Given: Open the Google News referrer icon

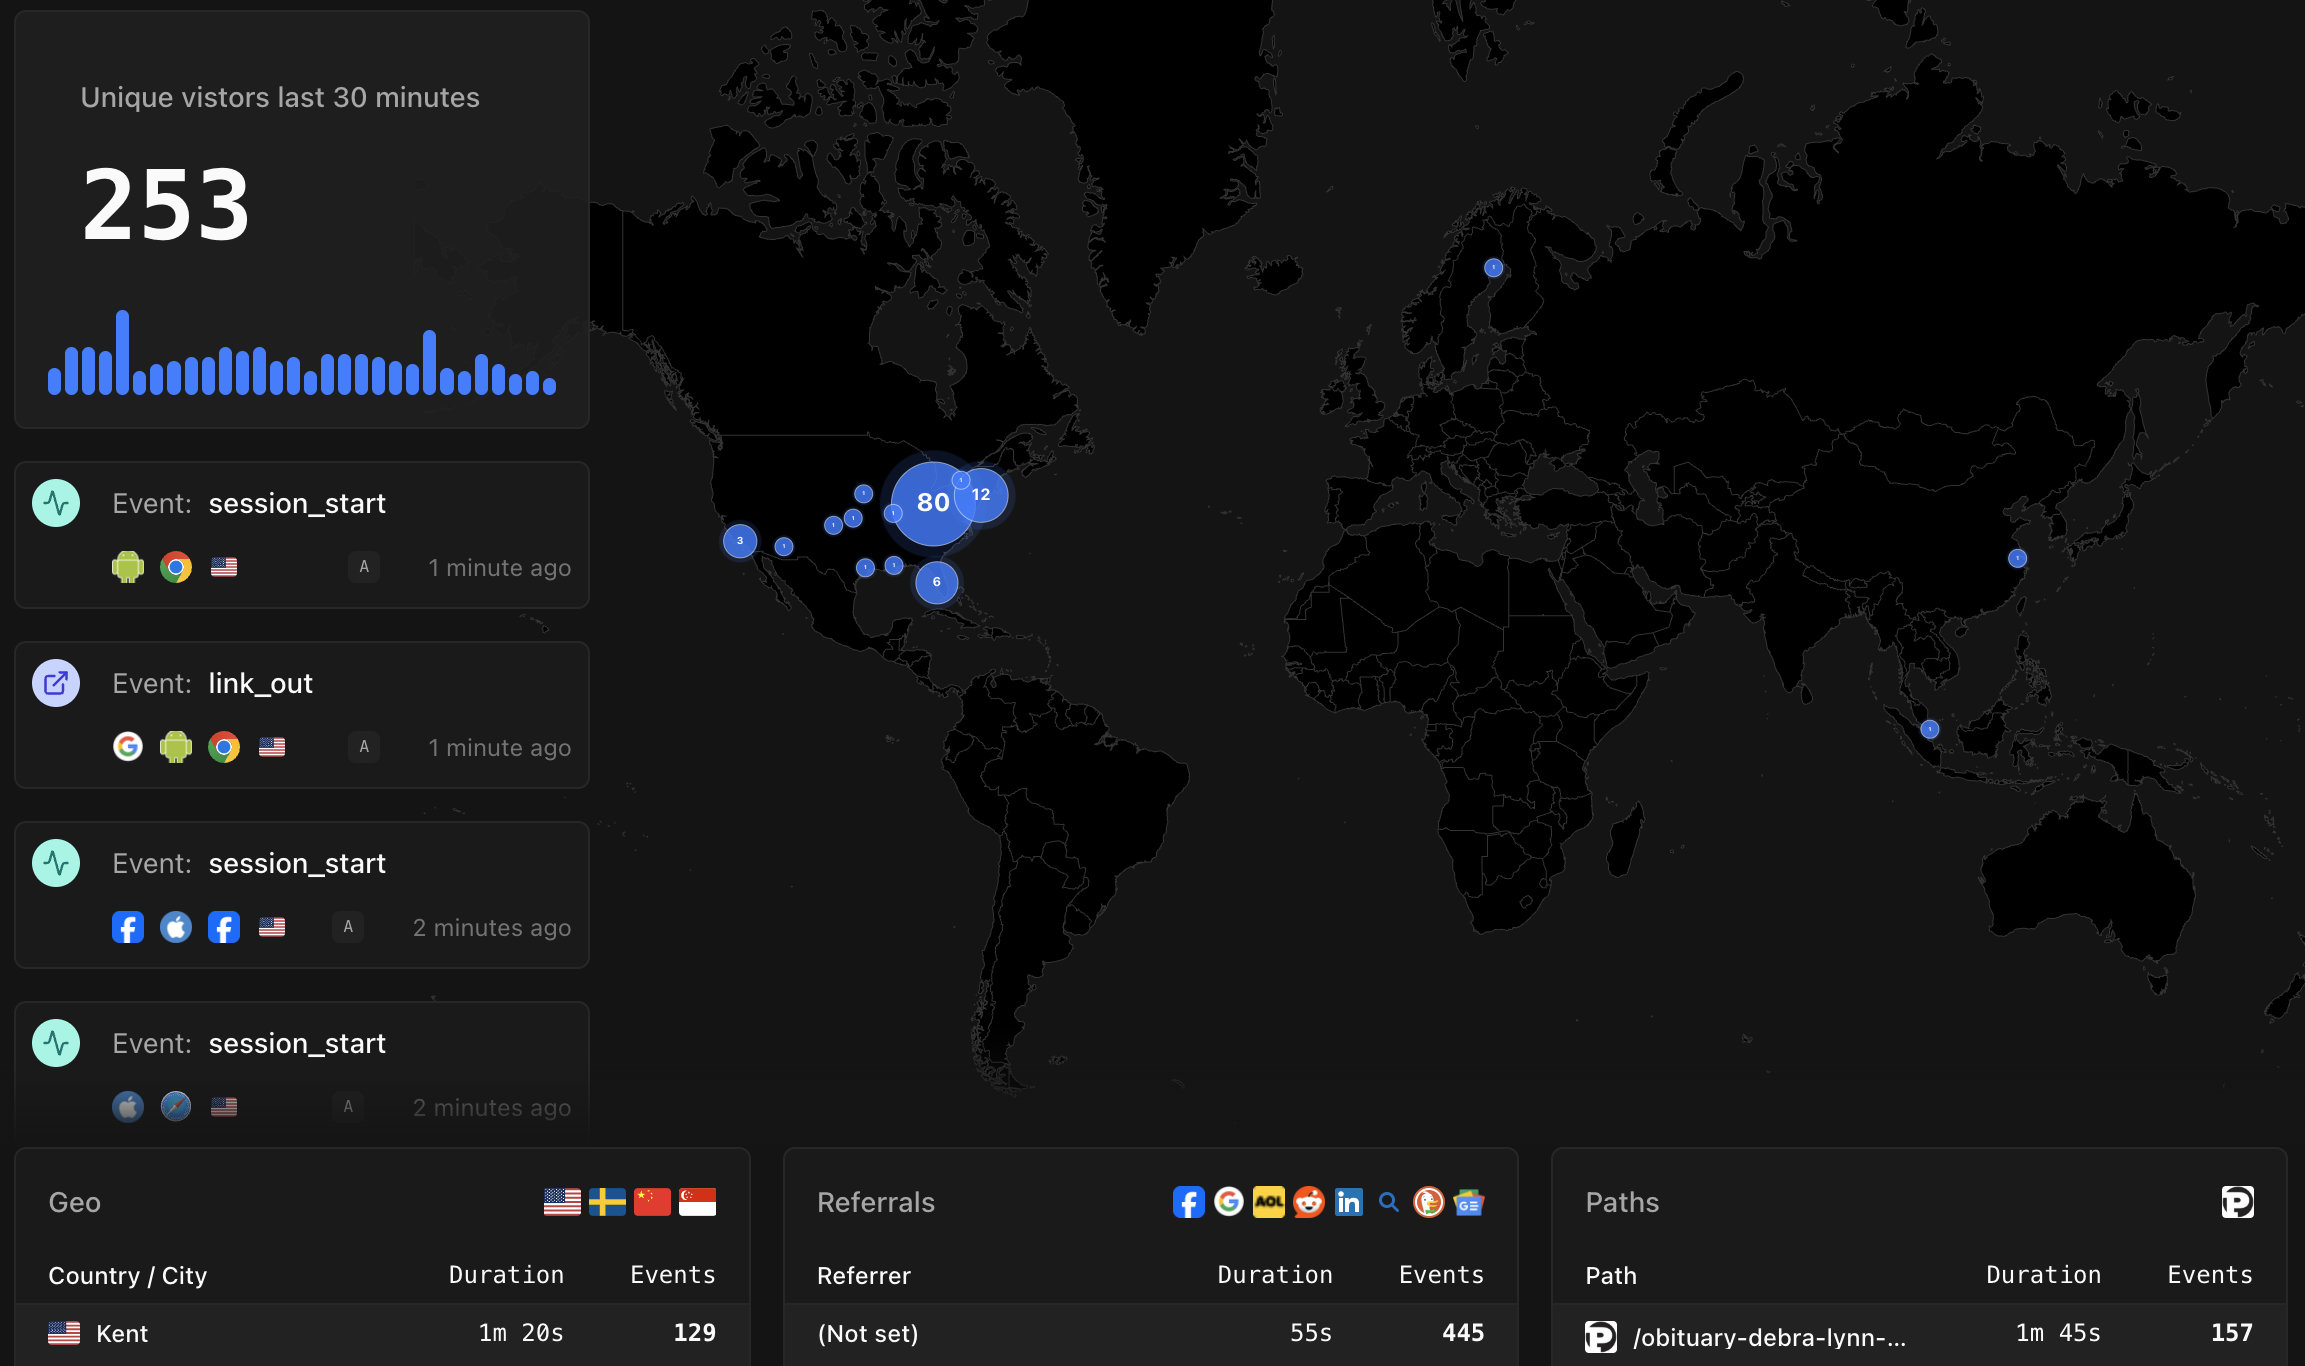Looking at the screenshot, I should (x=1468, y=1202).
